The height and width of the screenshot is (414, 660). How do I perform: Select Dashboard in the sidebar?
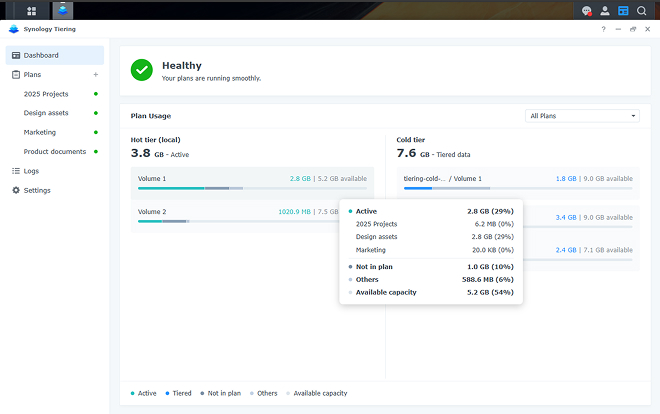[x=41, y=55]
